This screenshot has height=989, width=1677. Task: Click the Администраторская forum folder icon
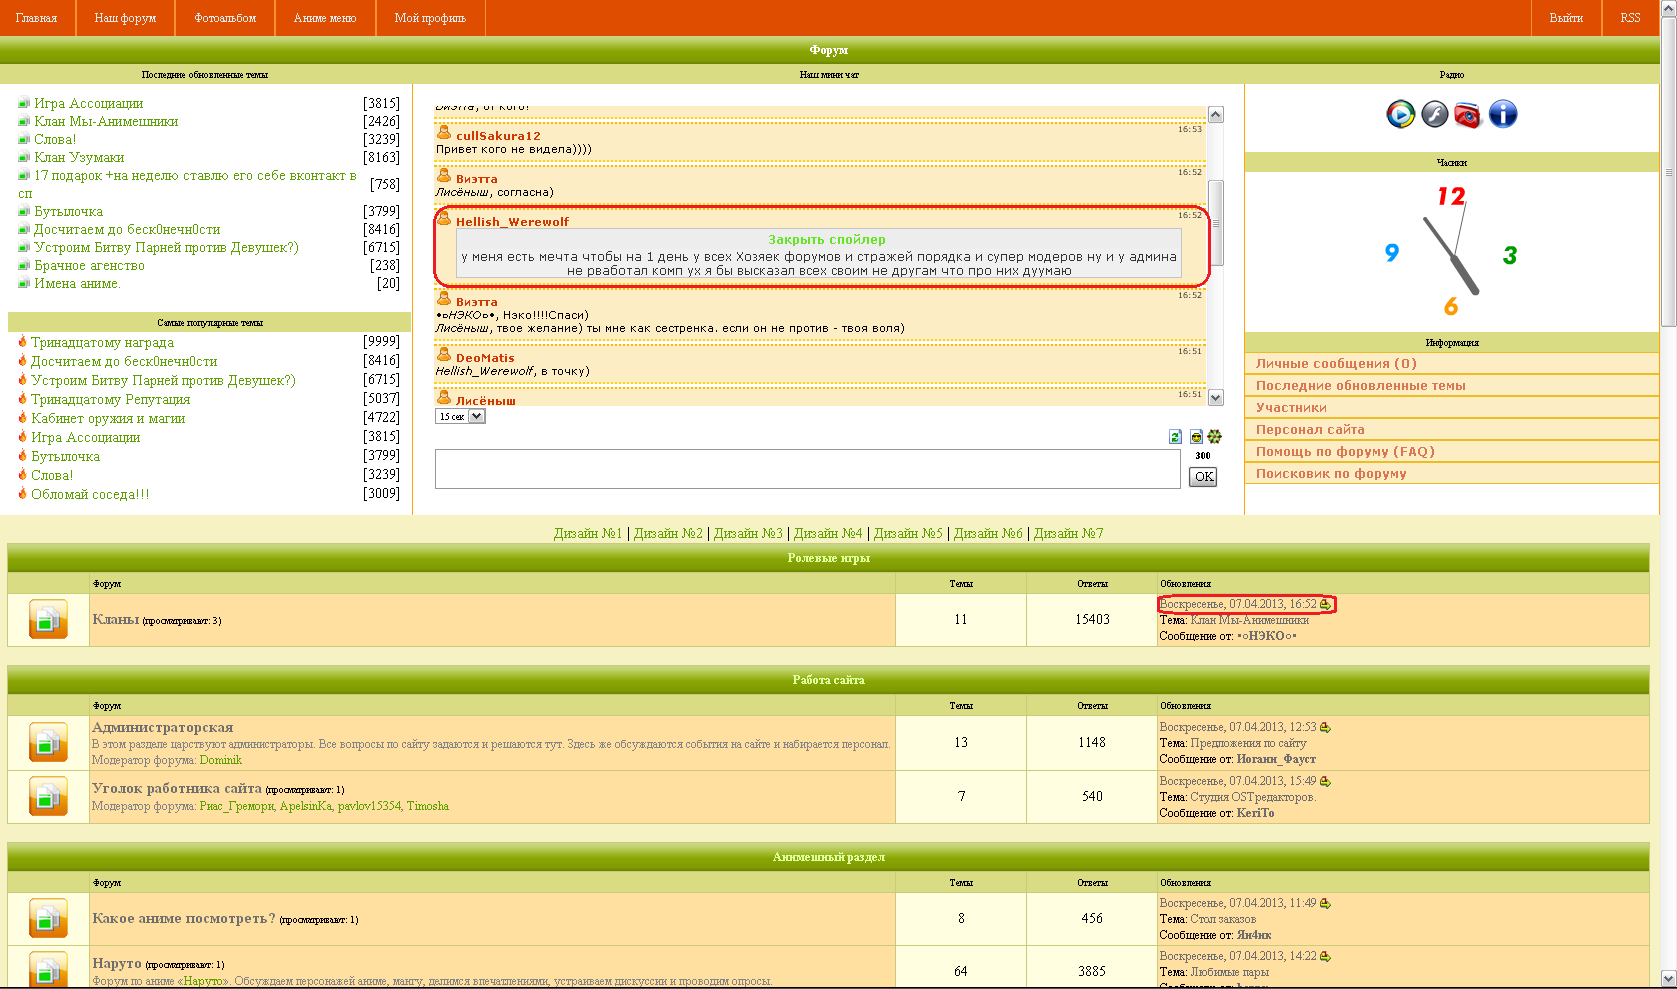[48, 743]
